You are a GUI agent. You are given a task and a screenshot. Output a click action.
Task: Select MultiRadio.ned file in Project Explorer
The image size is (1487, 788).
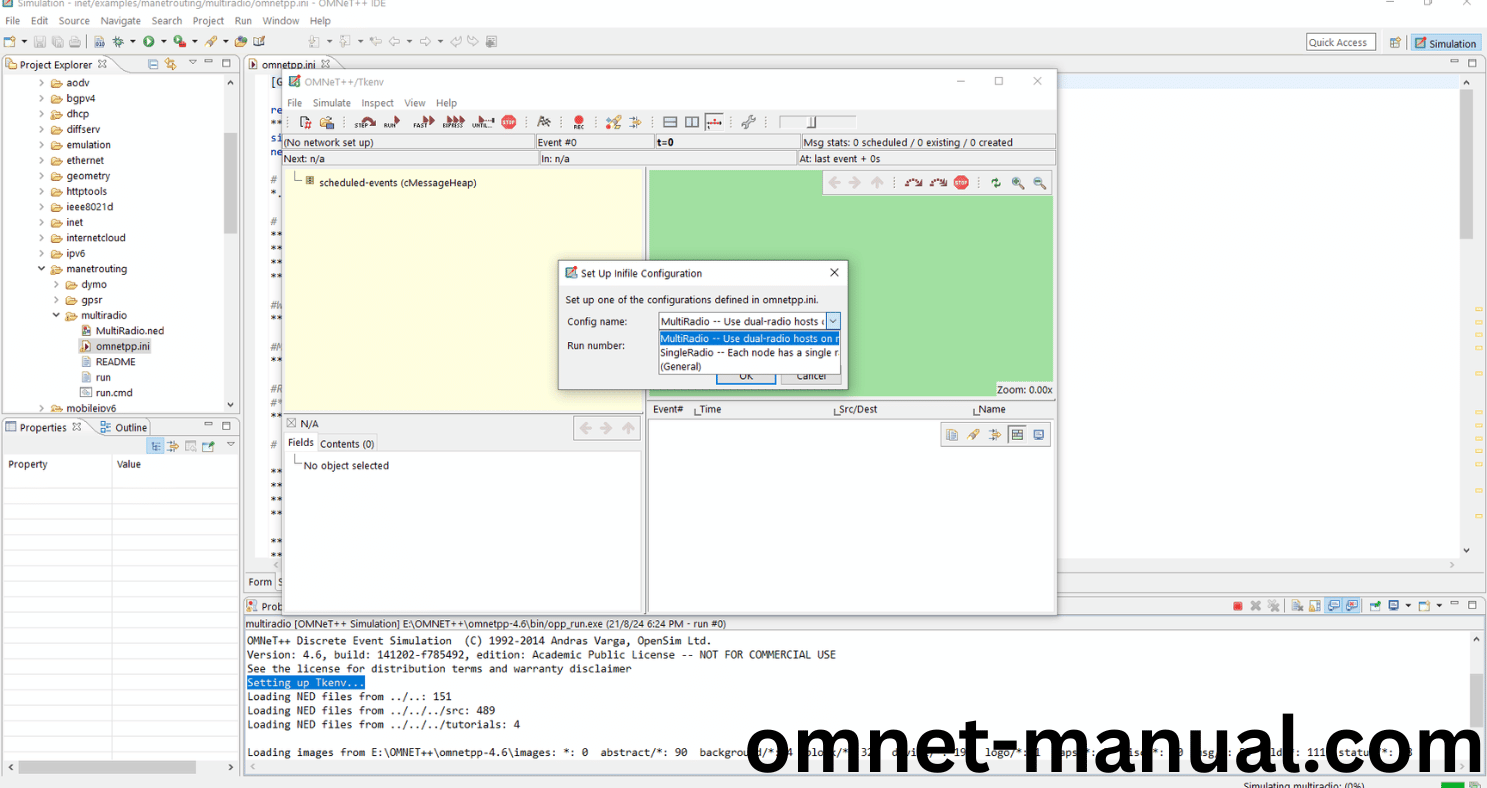(x=129, y=331)
